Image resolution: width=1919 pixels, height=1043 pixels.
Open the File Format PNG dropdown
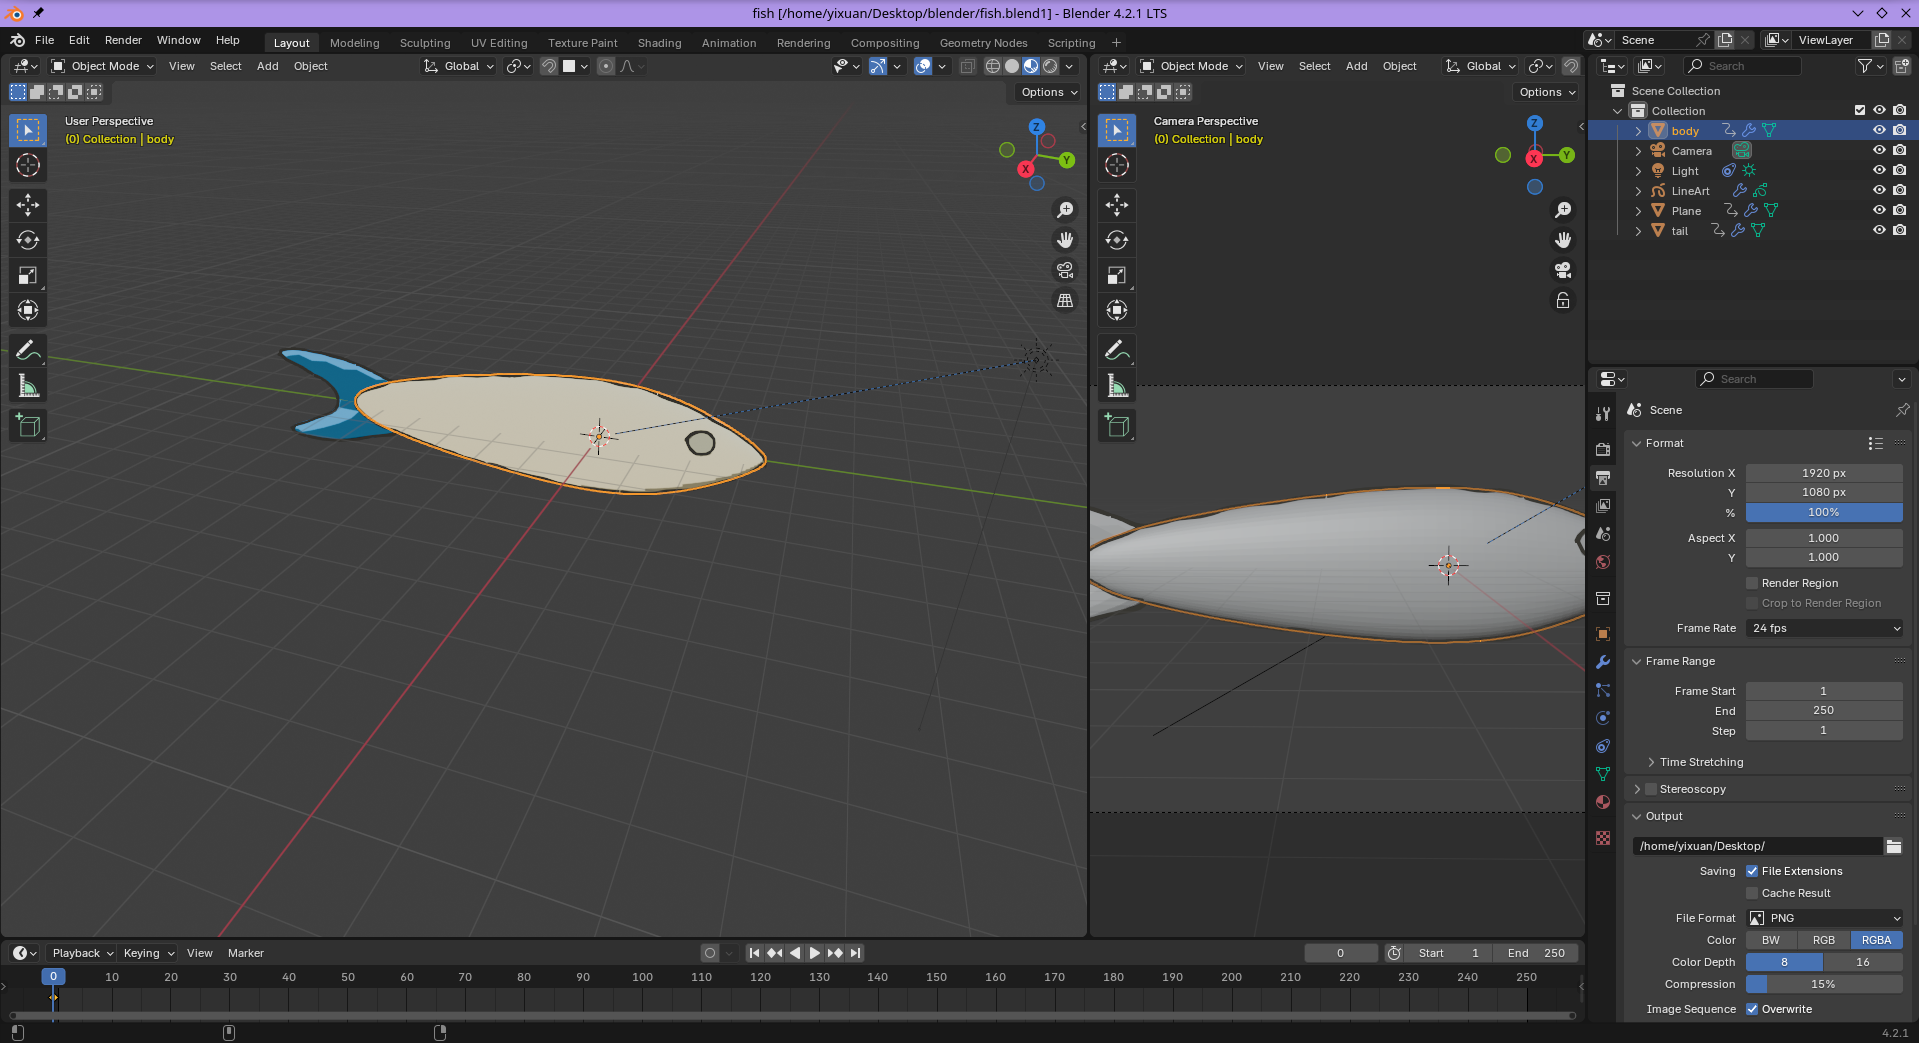(1824, 918)
